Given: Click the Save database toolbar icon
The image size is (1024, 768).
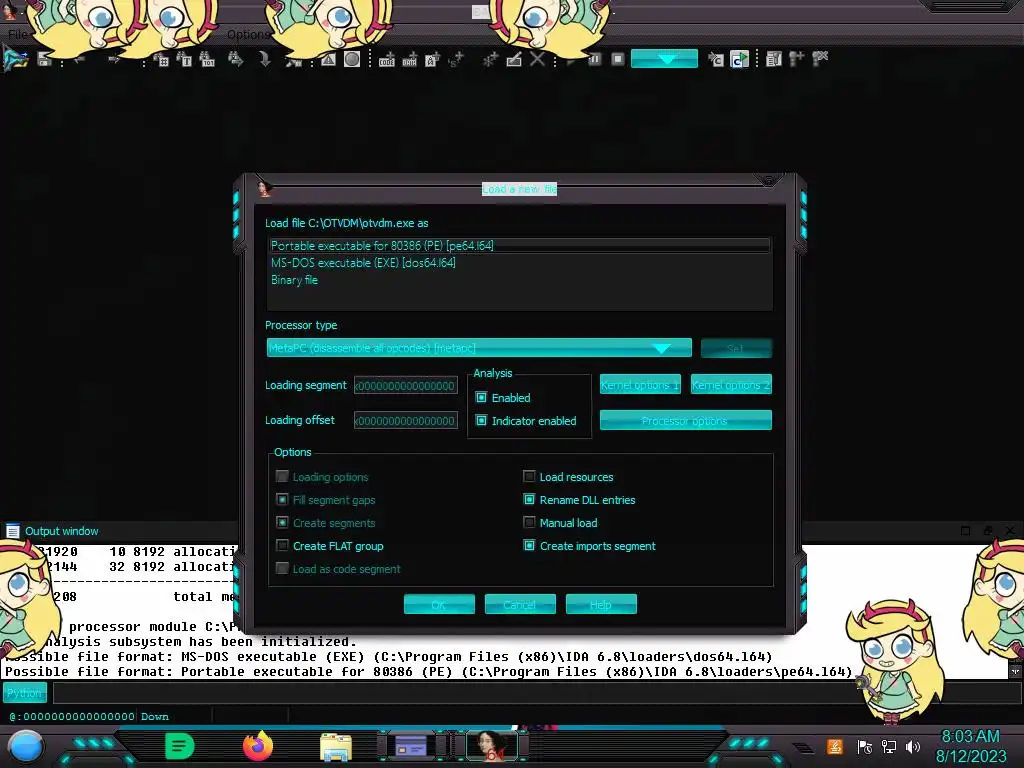Looking at the screenshot, I should click(x=44, y=59).
